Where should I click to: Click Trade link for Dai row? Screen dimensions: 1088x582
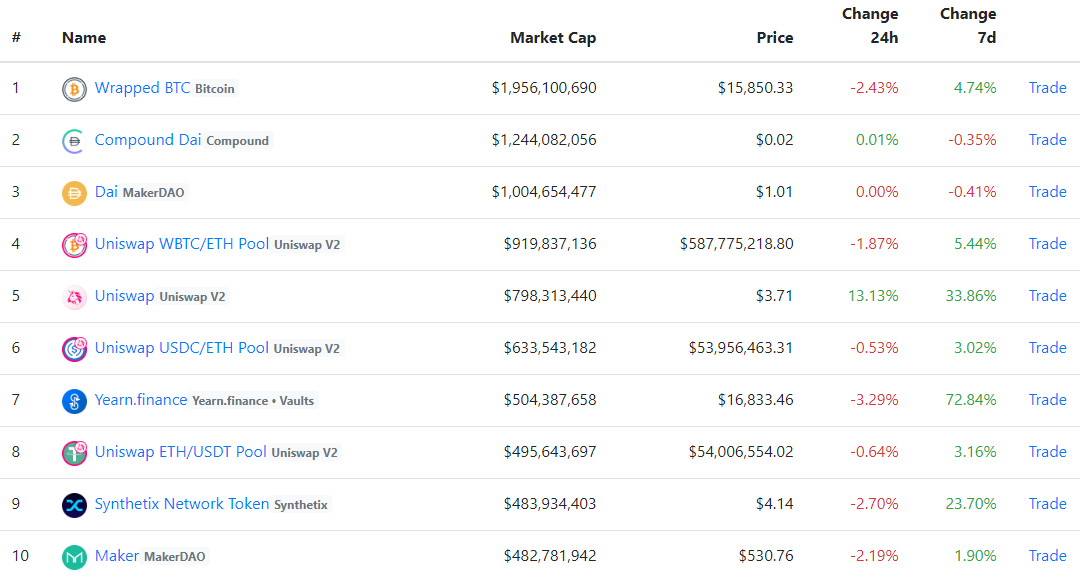pos(1047,192)
